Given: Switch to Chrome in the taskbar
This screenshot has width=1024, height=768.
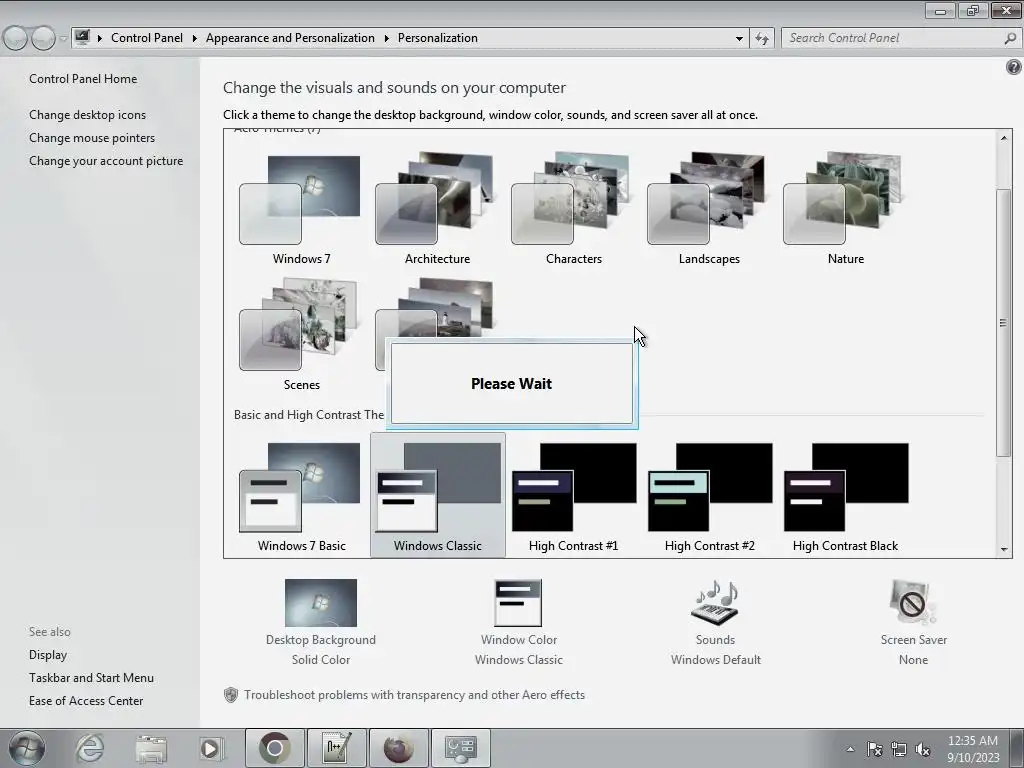Looking at the screenshot, I should click(274, 748).
